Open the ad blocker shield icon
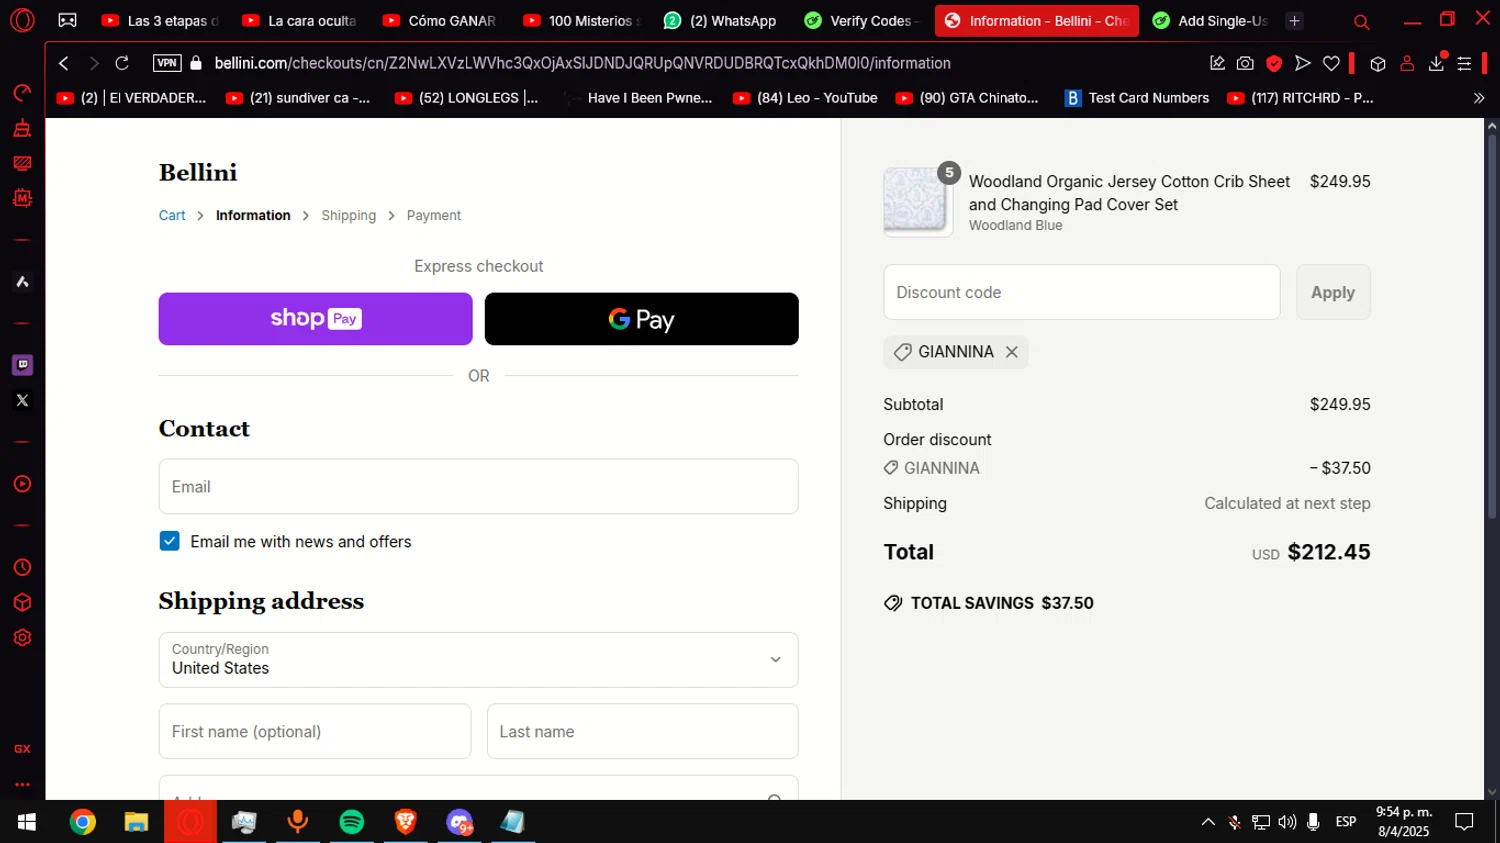Screen dimensions: 1500x843 [x=1274, y=63]
